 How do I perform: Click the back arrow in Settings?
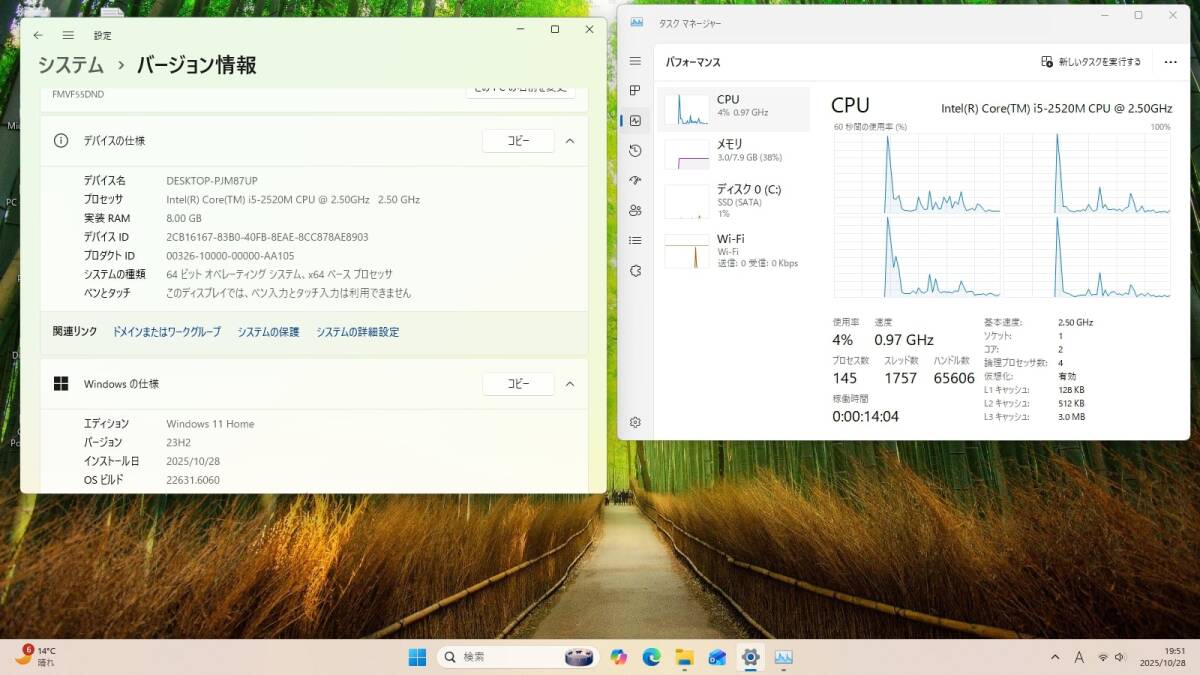pyautogui.click(x=38, y=35)
